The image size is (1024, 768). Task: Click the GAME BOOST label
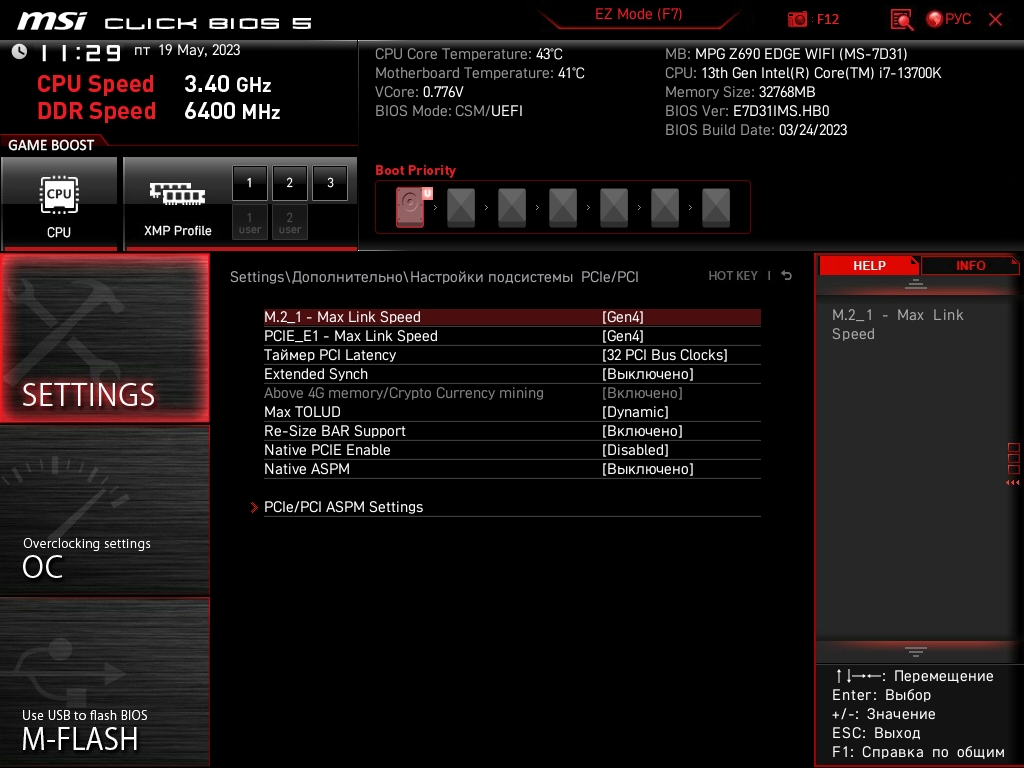[51, 145]
